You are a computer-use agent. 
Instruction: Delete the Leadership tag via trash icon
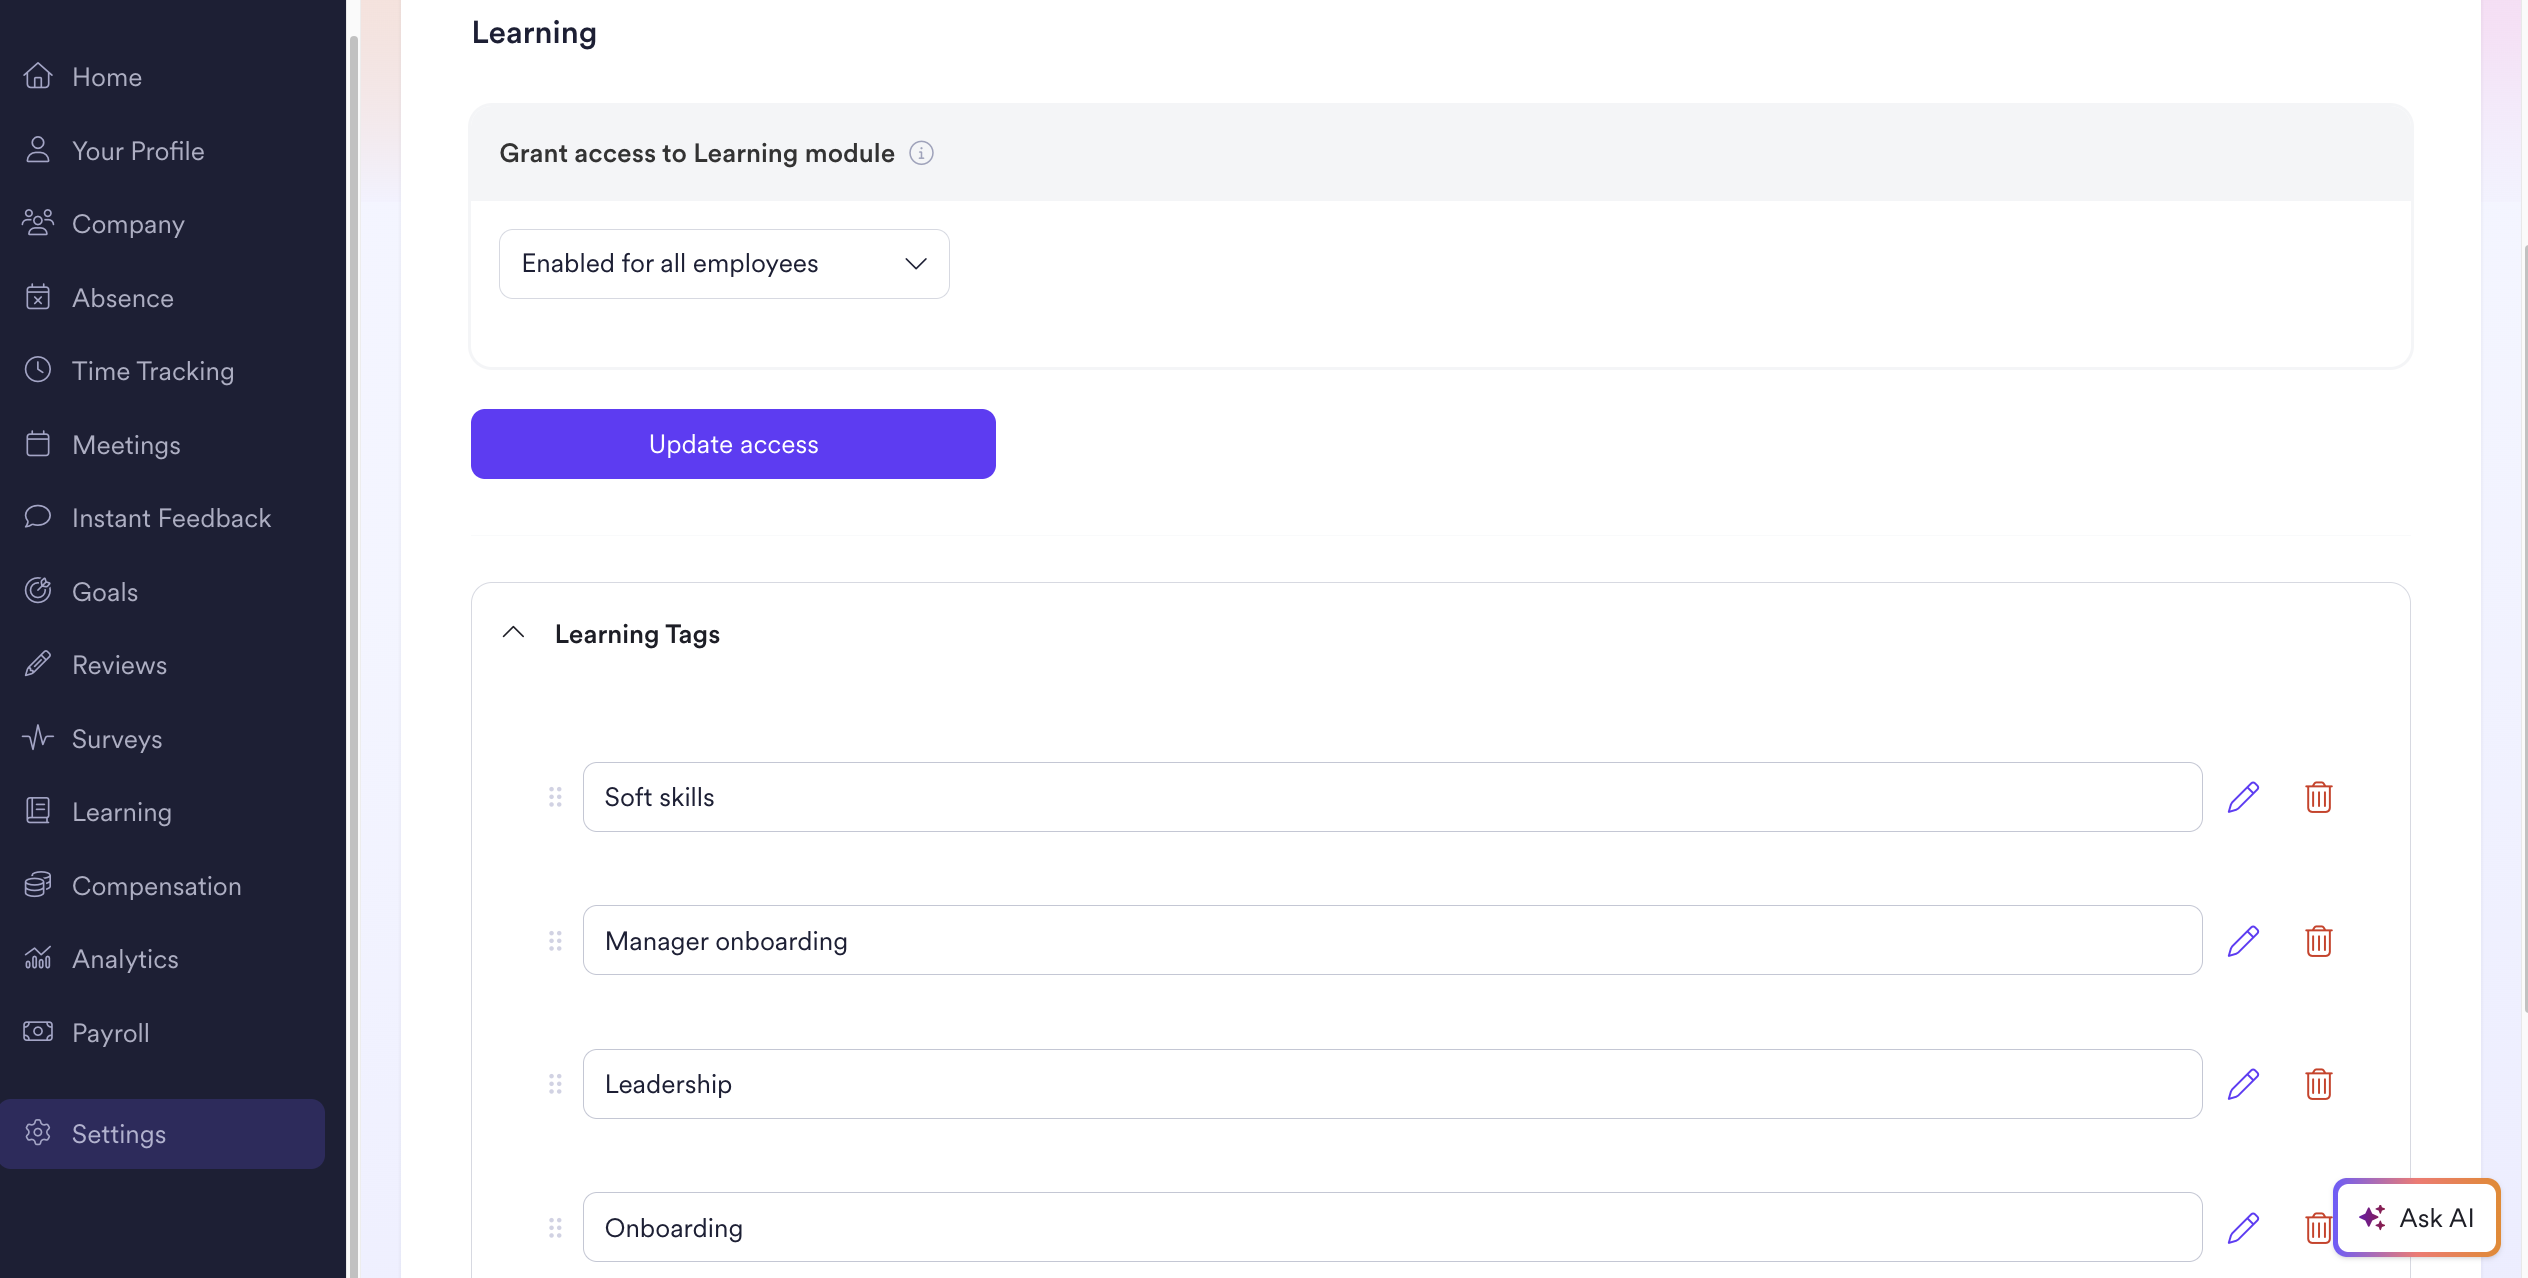(x=2318, y=1084)
